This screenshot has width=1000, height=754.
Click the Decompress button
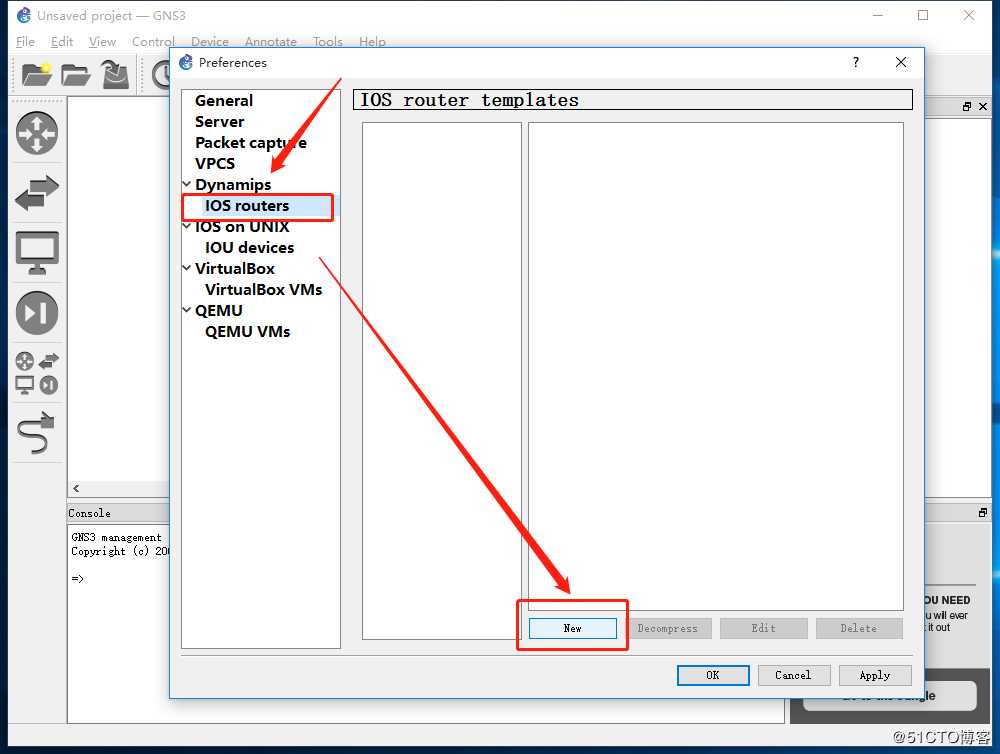click(668, 628)
